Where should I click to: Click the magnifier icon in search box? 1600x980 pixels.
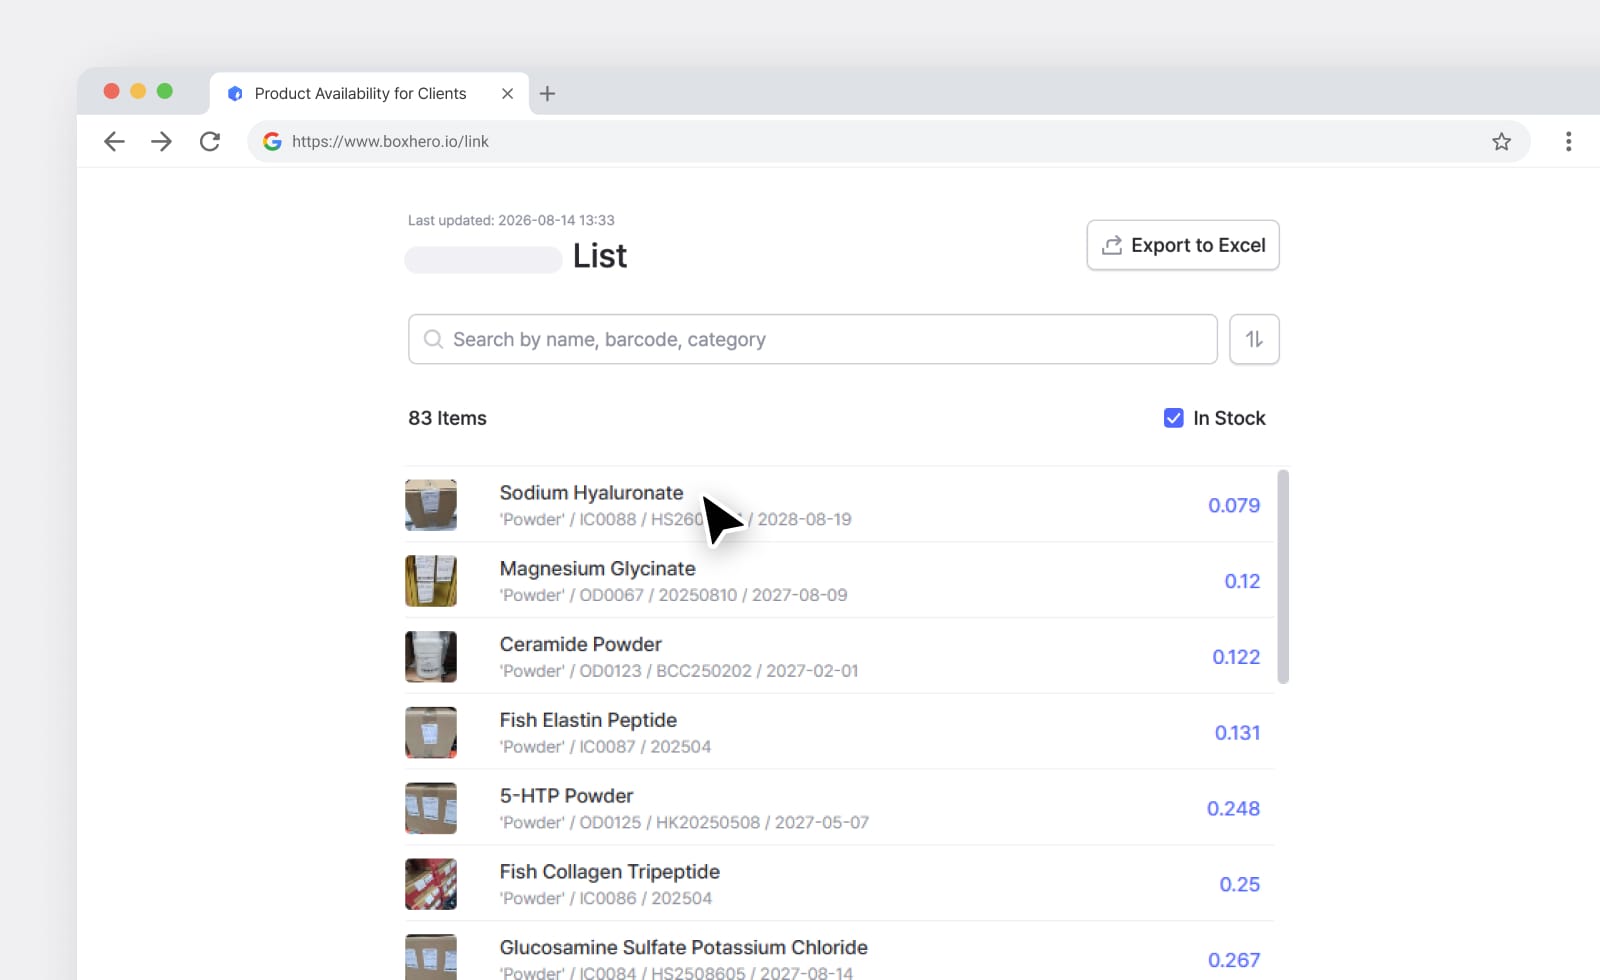coord(433,339)
